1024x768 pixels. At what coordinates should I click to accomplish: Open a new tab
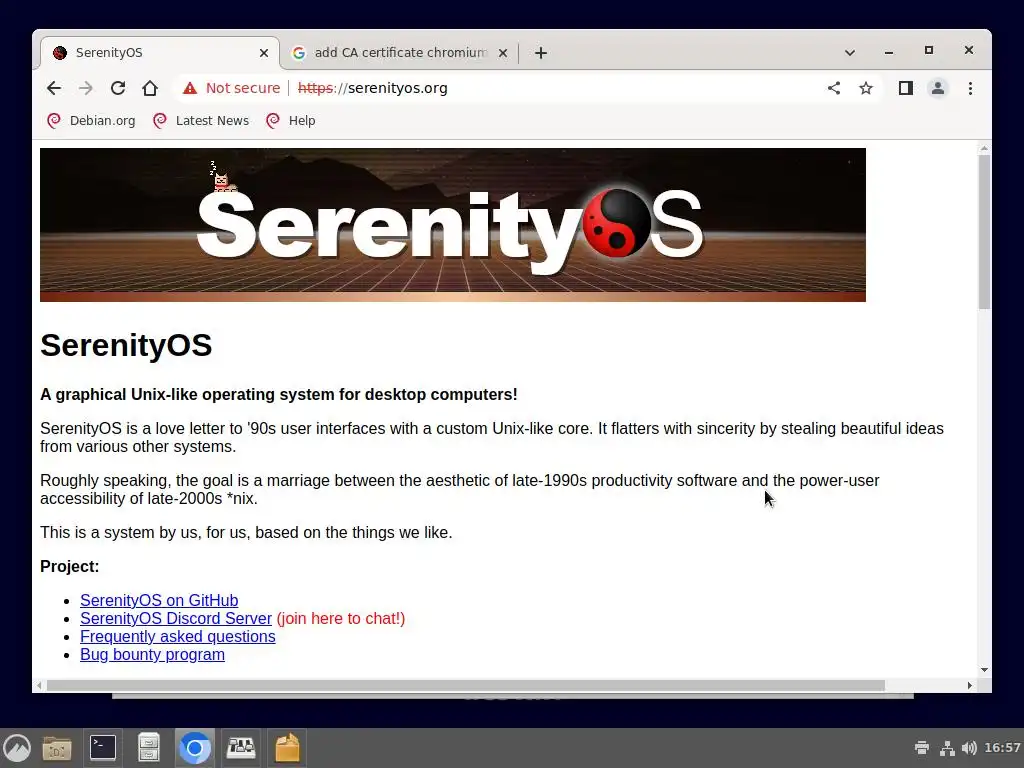click(x=541, y=53)
